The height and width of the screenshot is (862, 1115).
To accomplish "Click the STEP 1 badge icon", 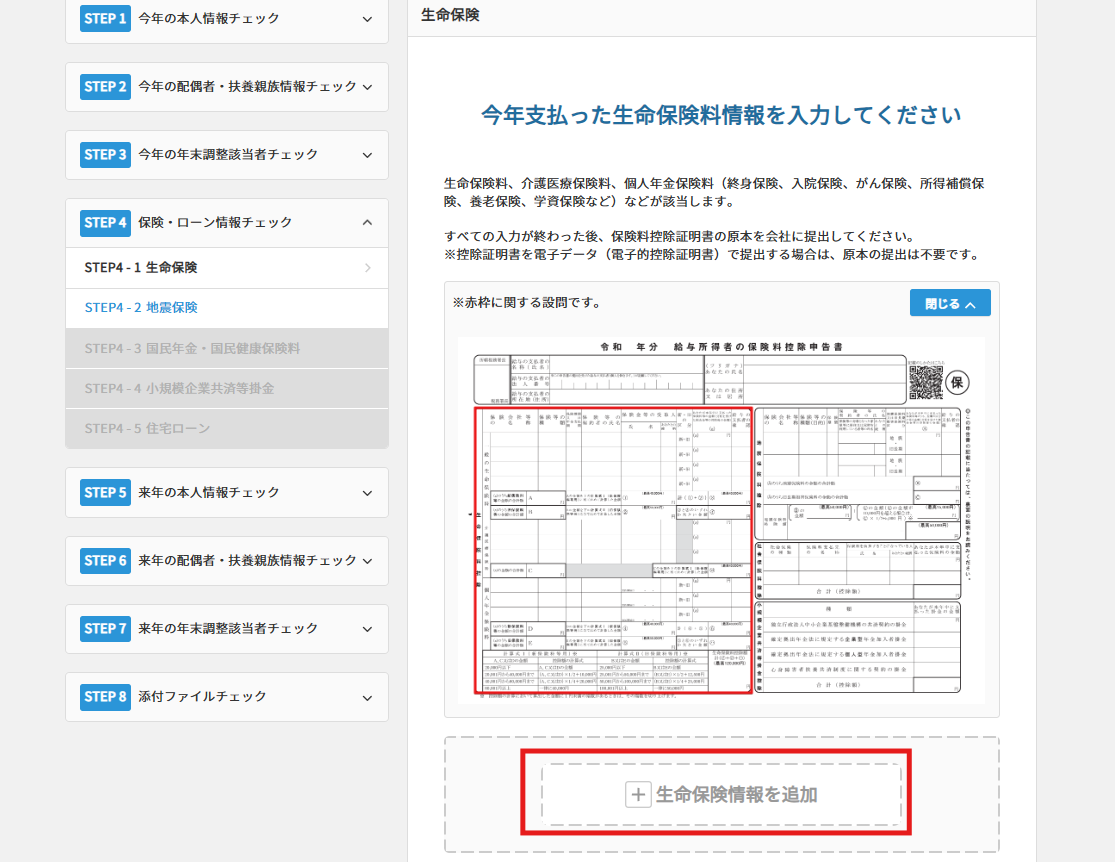I will (105, 18).
